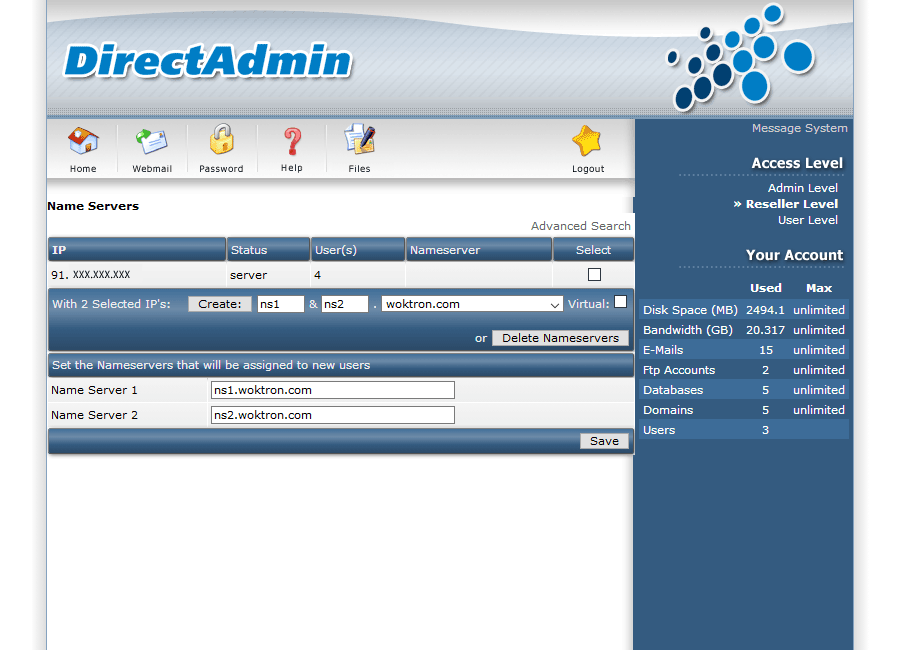This screenshot has height=650, width=900.
Task: Tick the Select checkbox for the 91.xxx IP row
Action: click(x=595, y=274)
